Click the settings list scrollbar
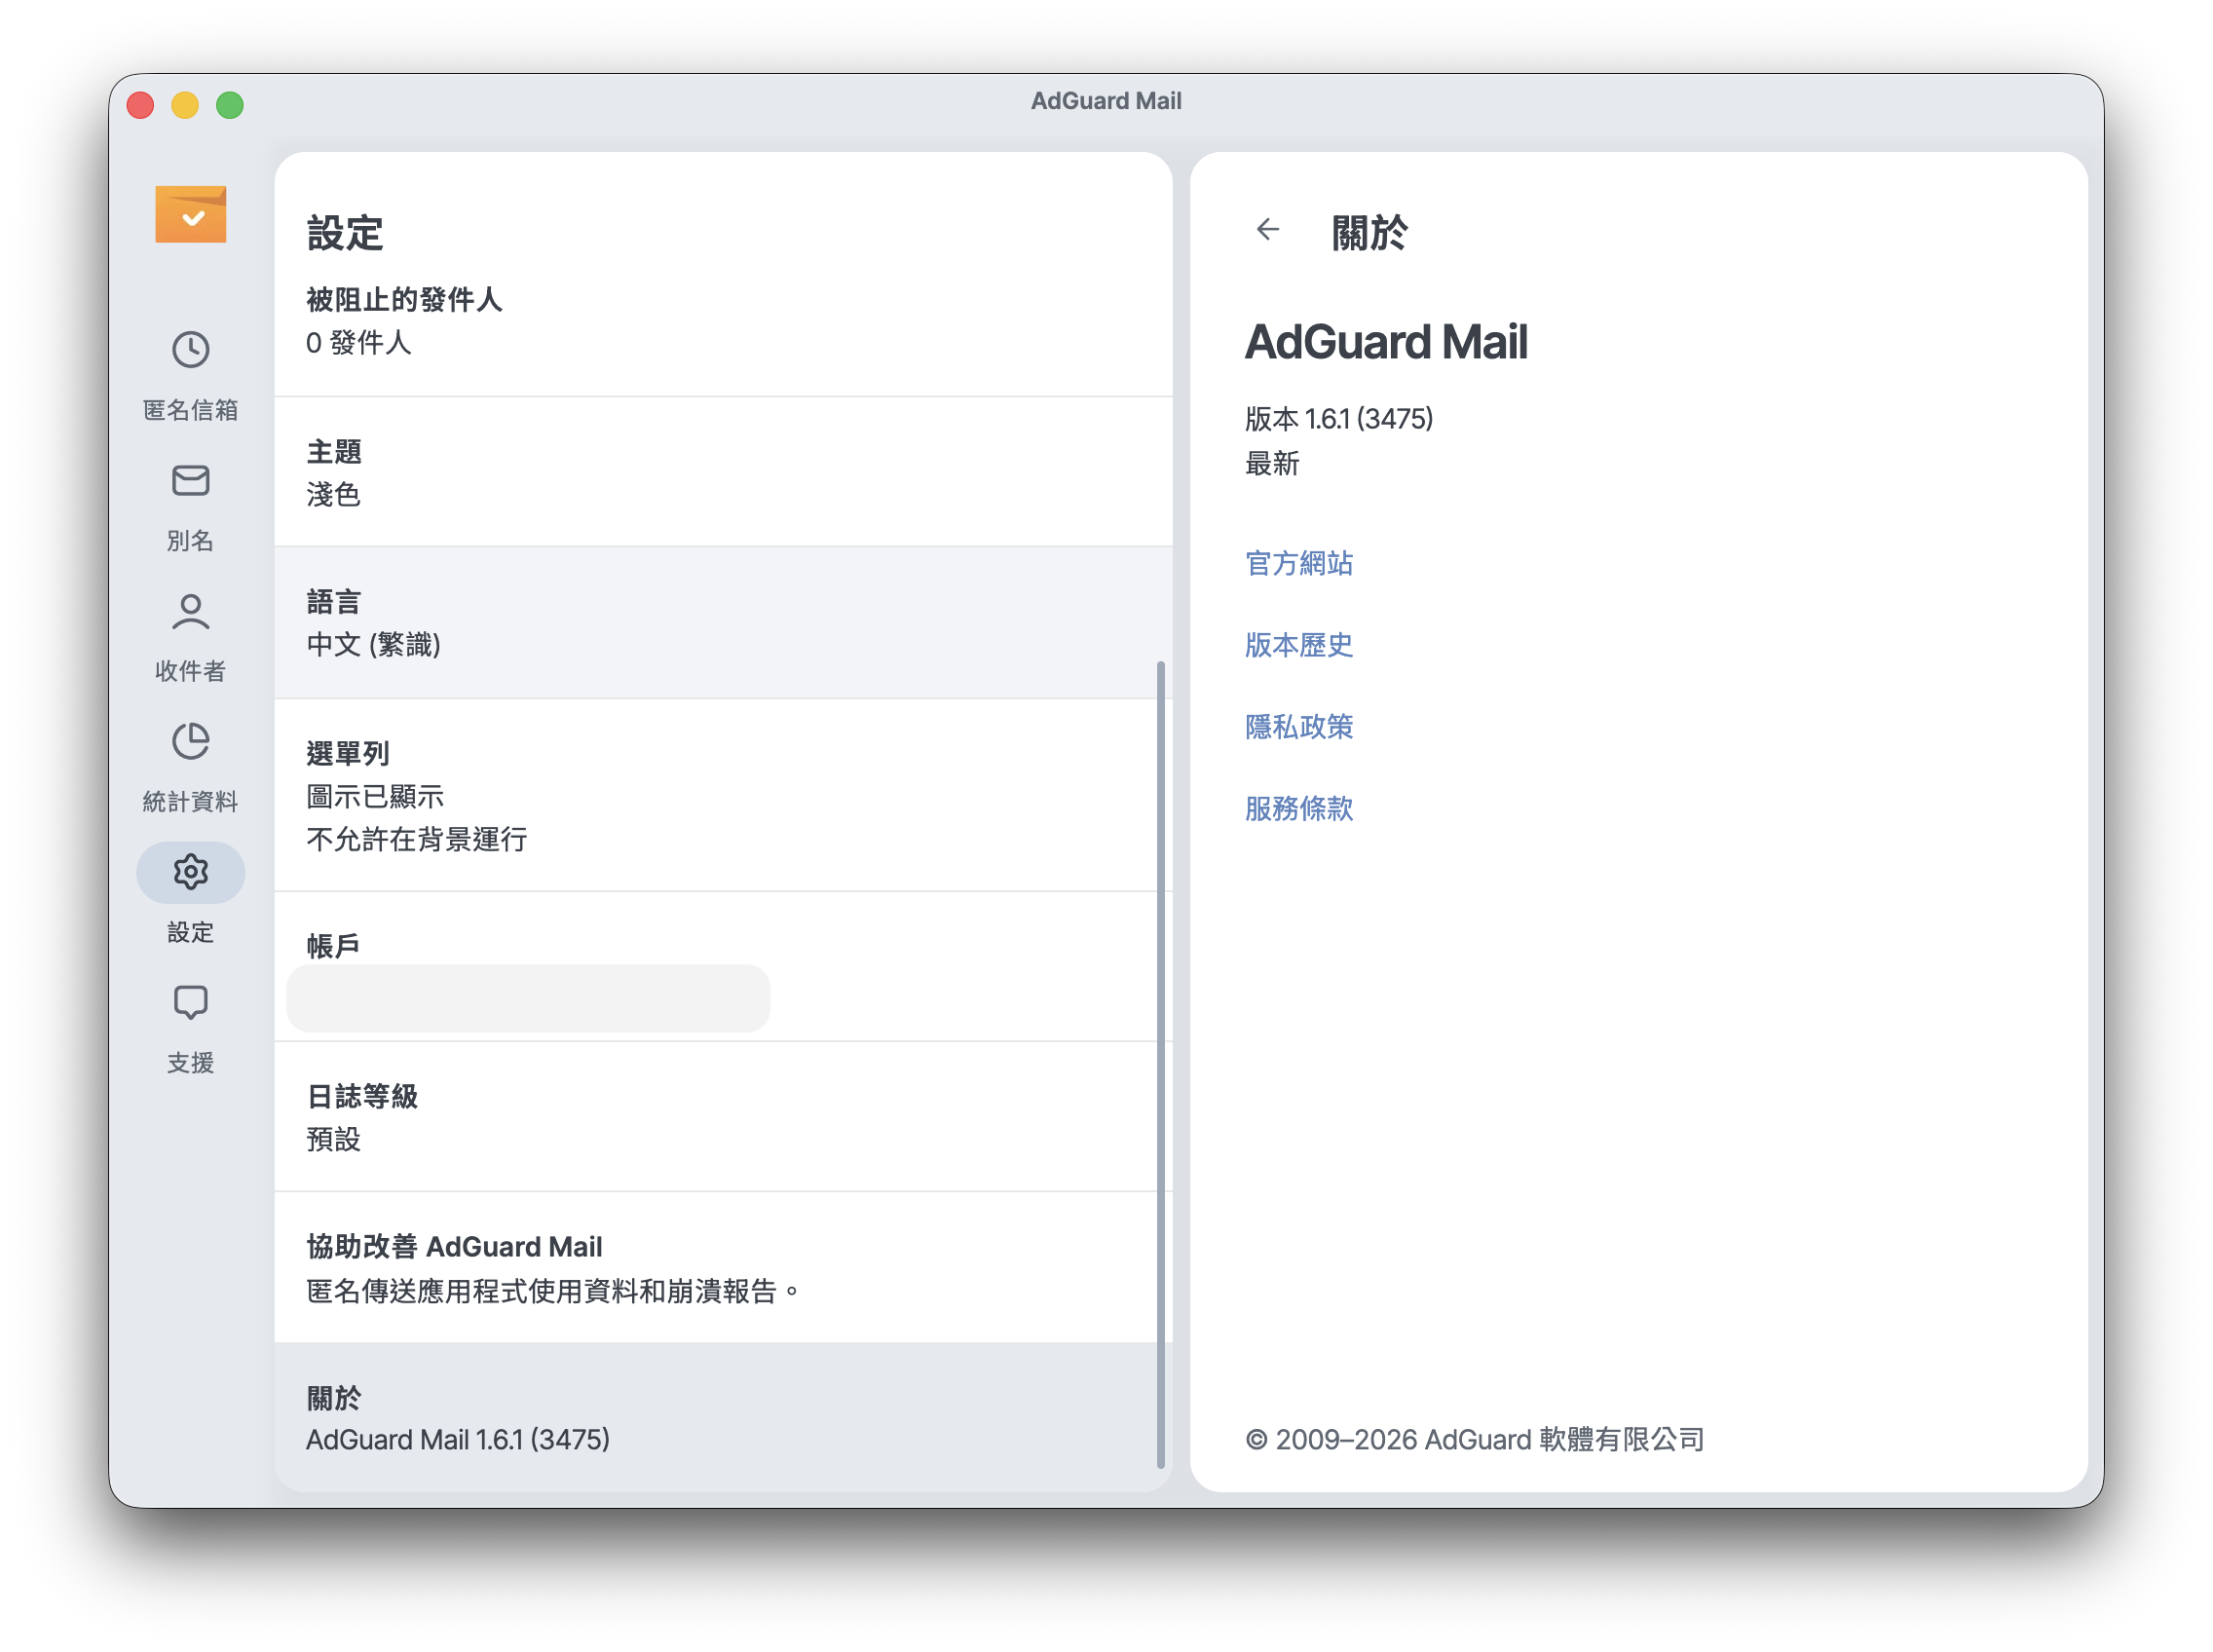 (x=1160, y=1065)
